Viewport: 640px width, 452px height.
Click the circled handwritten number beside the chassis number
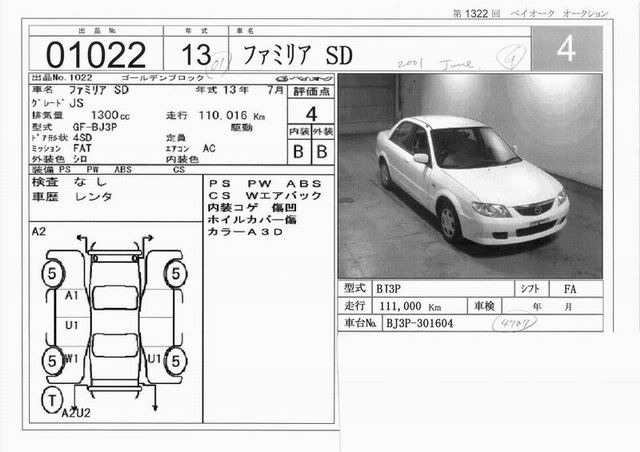pyautogui.click(x=514, y=323)
